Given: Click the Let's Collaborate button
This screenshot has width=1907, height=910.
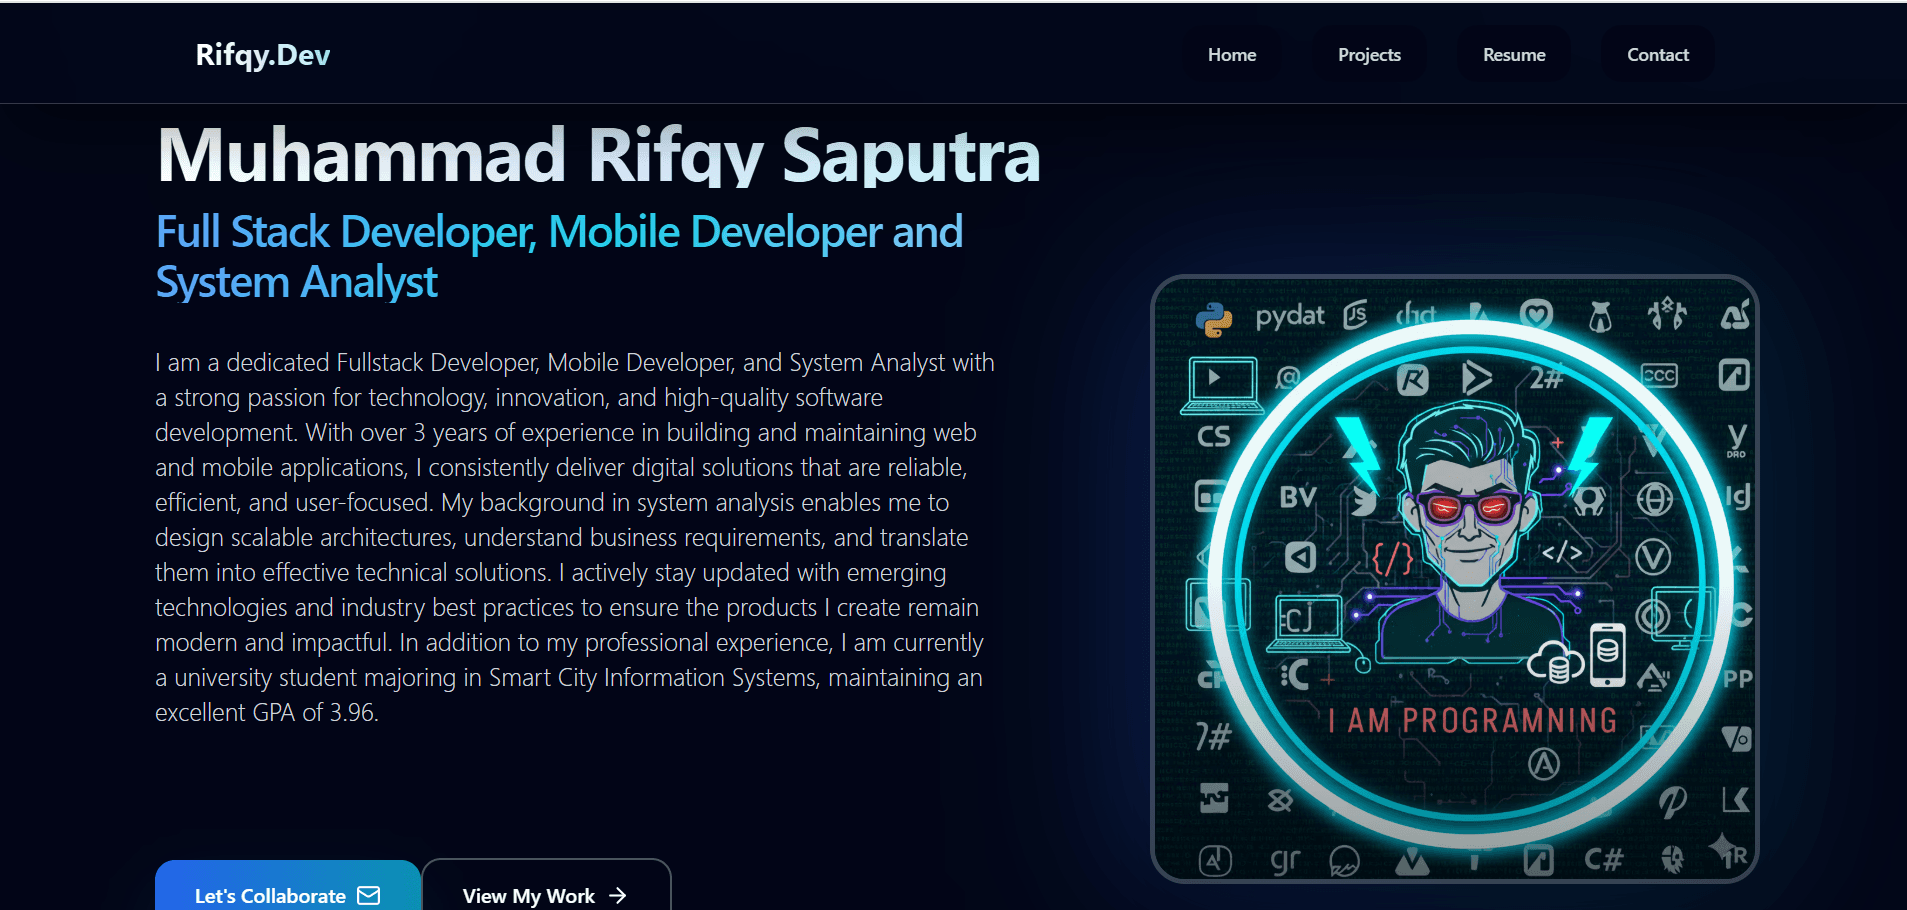Looking at the screenshot, I should tap(288, 895).
